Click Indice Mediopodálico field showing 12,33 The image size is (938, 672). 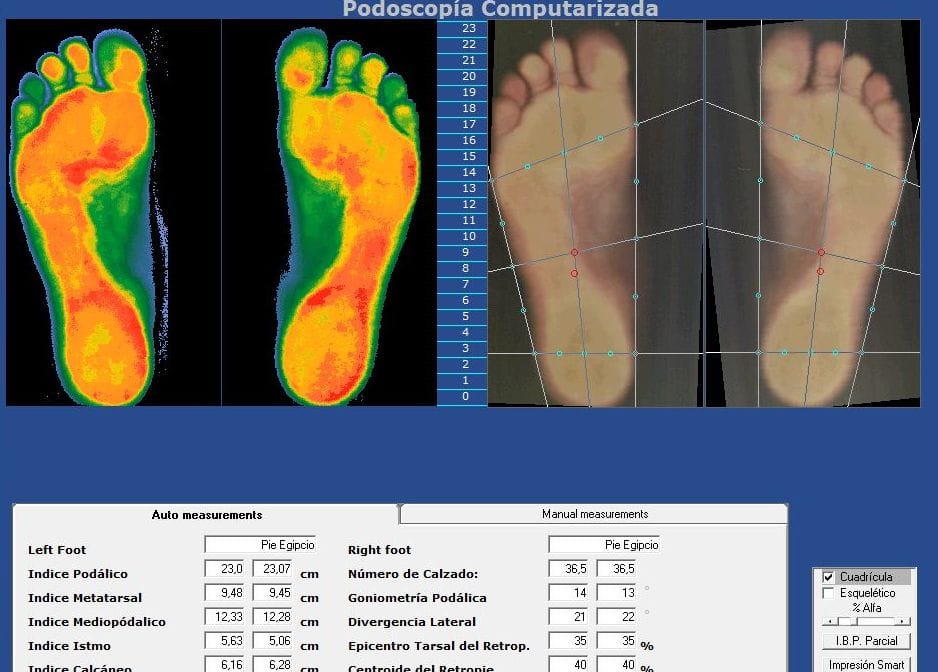click(x=224, y=617)
